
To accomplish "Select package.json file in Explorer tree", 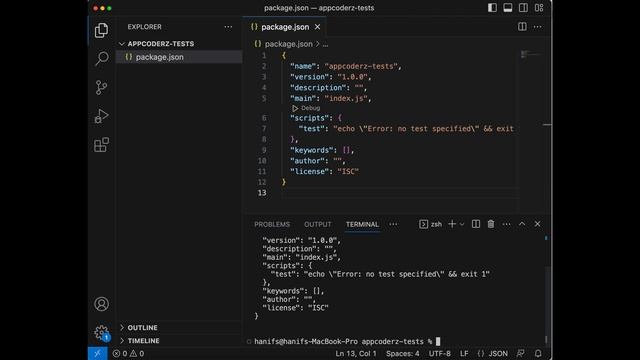I will 179,57.
